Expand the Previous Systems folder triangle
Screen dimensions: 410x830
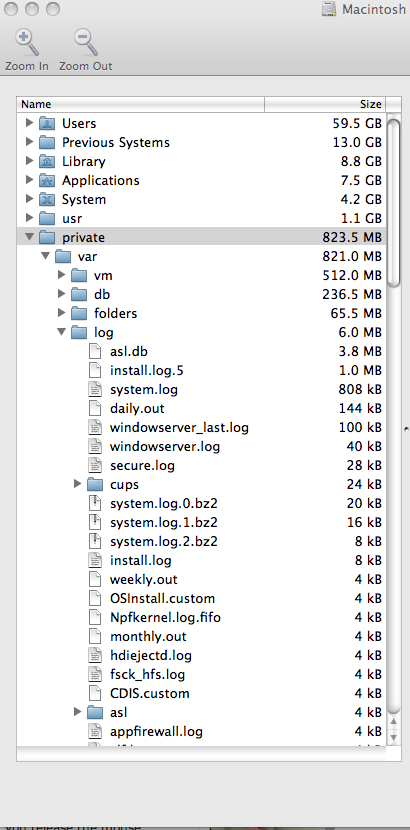(30, 142)
